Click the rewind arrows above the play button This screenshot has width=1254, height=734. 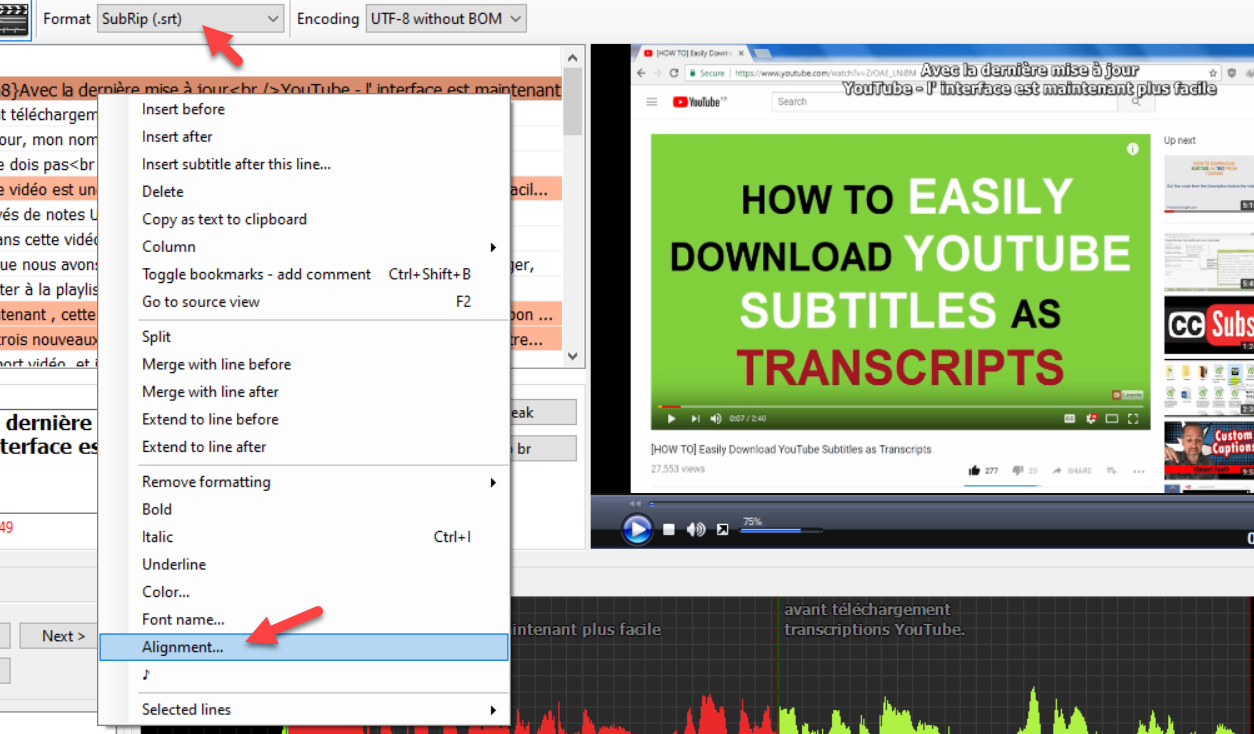636,504
